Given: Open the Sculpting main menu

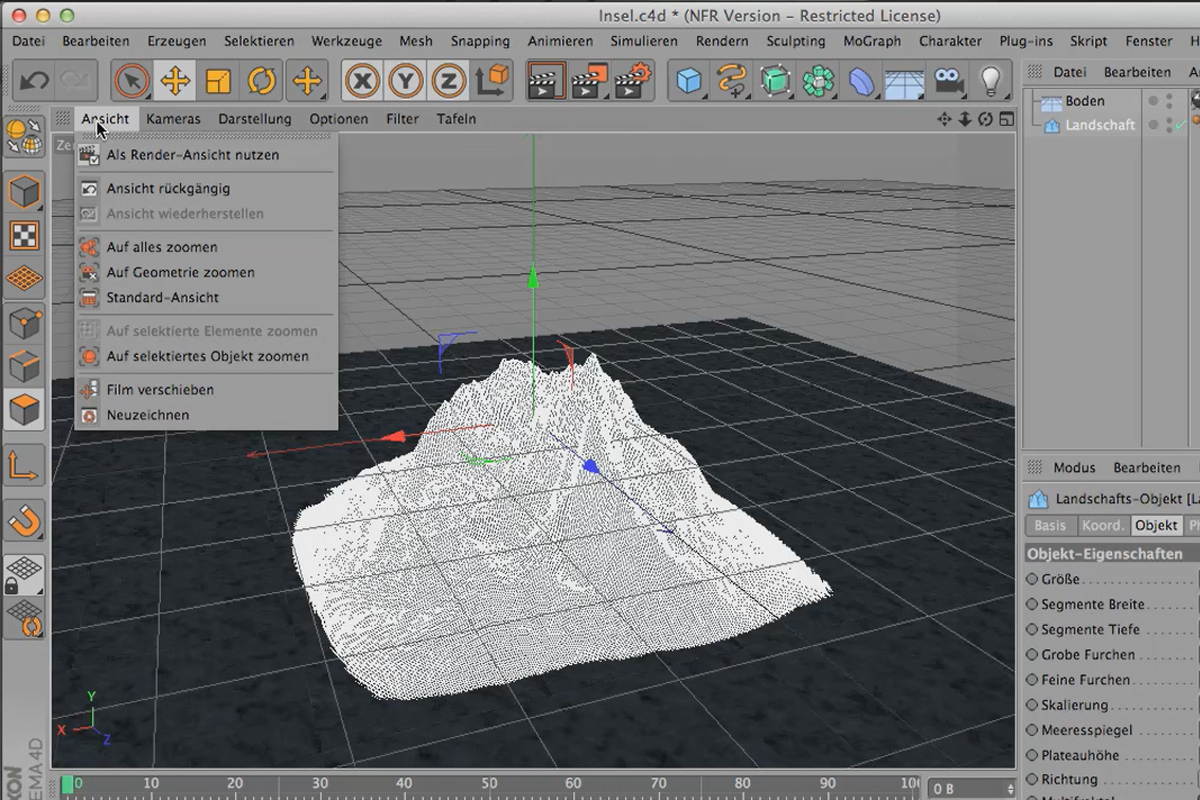Looking at the screenshot, I should pos(796,41).
